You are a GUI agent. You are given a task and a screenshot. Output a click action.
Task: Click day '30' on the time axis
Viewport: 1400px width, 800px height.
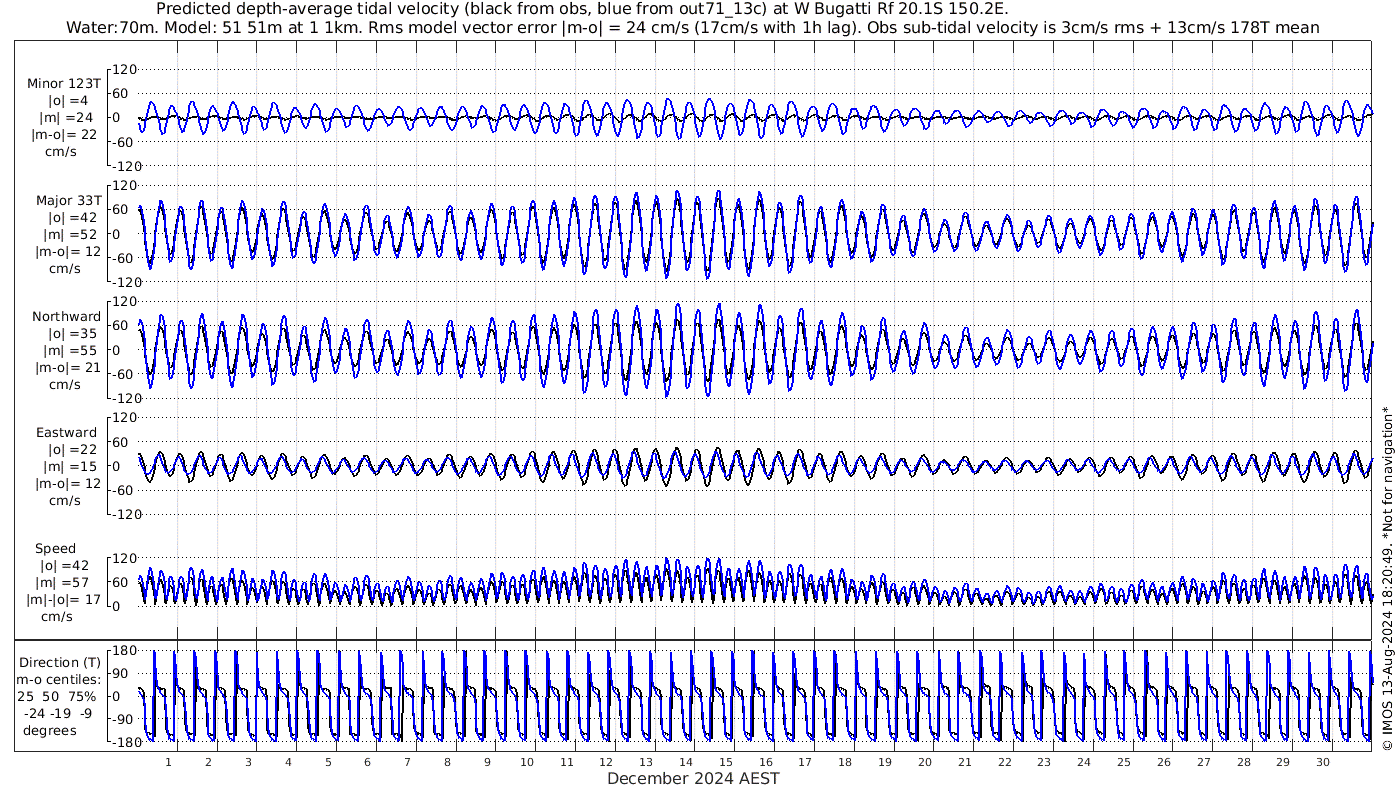(x=1323, y=762)
